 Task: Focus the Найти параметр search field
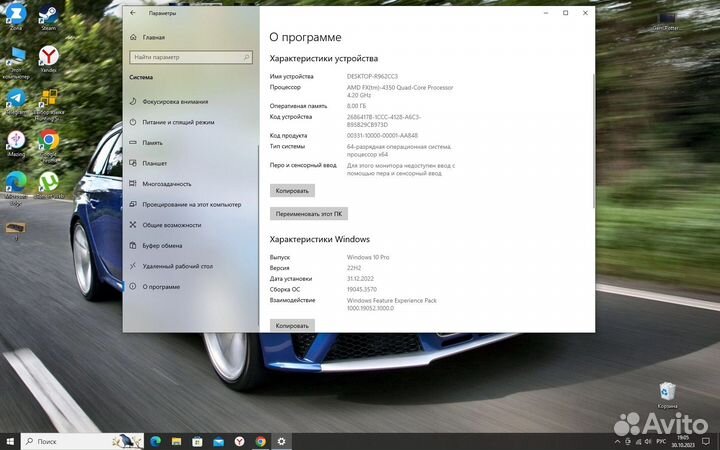[x=191, y=57]
